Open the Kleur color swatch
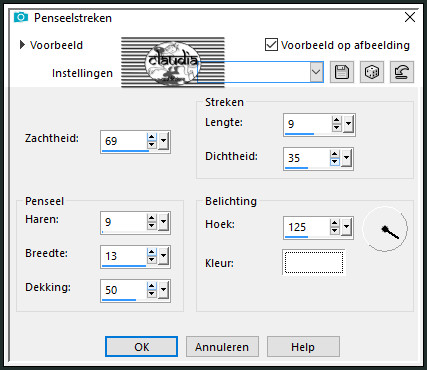 314,262
